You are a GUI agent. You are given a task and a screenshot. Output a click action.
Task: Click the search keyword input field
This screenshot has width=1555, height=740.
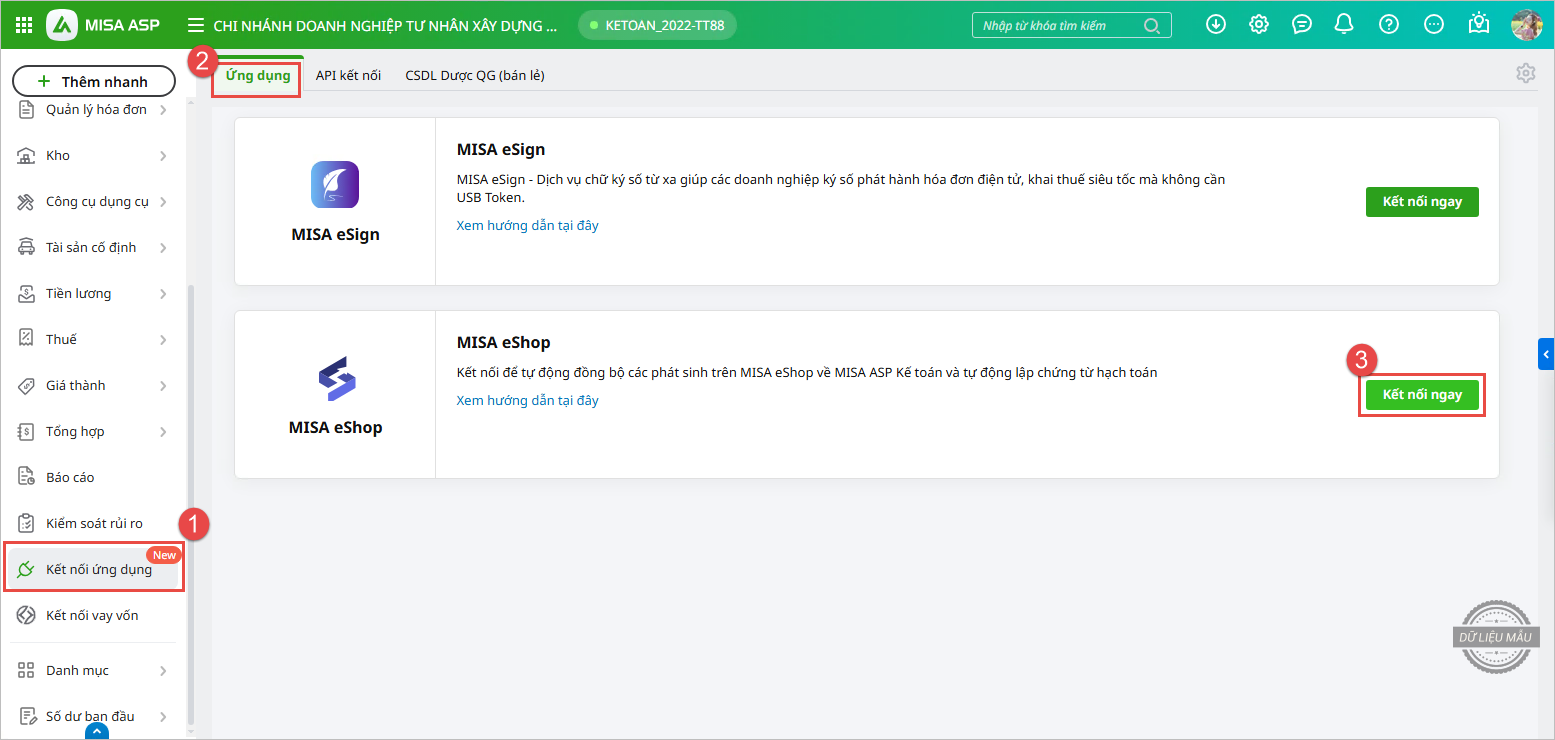click(x=1058, y=25)
